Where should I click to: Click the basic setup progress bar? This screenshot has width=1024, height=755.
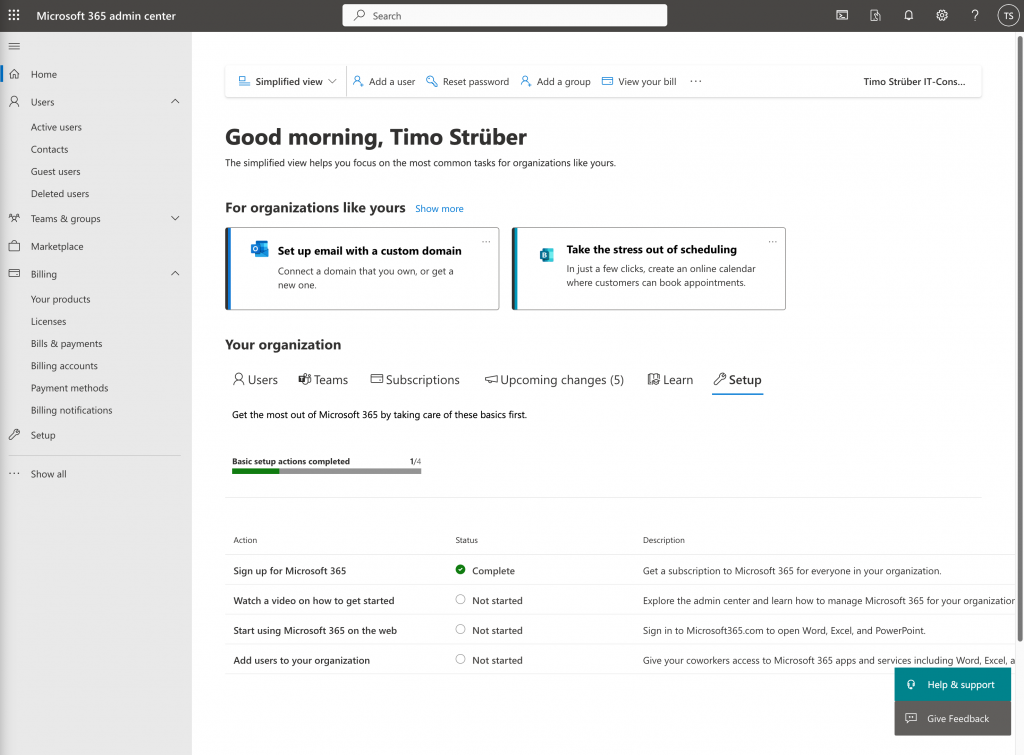(326, 470)
